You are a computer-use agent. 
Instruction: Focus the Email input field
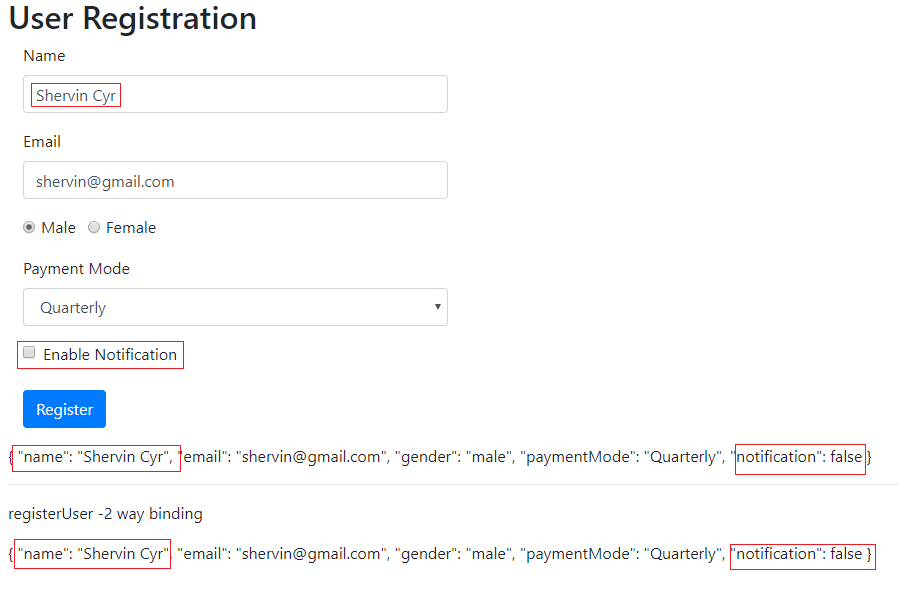coord(235,181)
